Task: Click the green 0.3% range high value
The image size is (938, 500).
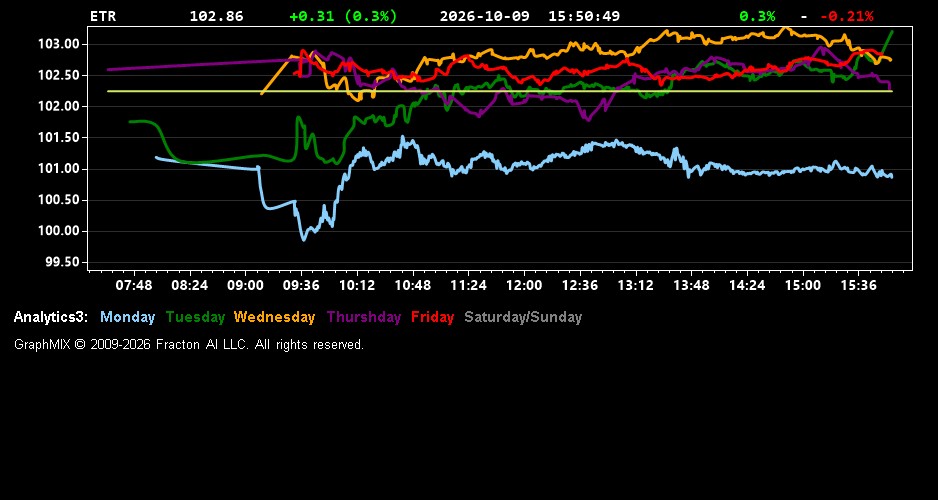Action: coord(757,16)
